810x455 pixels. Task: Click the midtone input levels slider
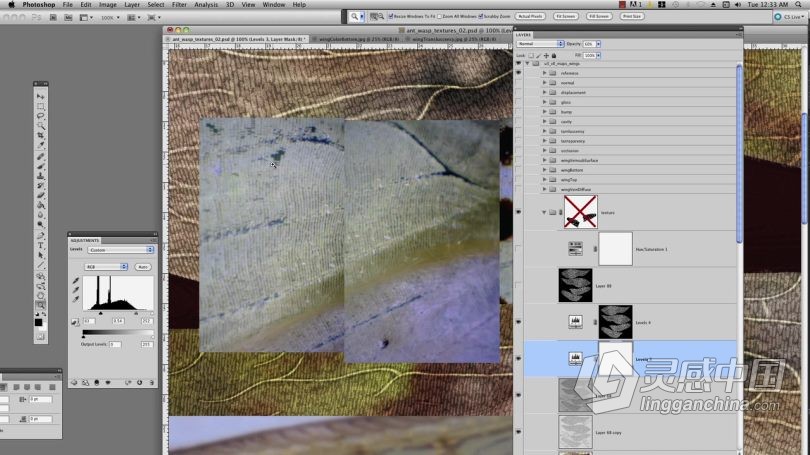pyautogui.click(x=136, y=313)
